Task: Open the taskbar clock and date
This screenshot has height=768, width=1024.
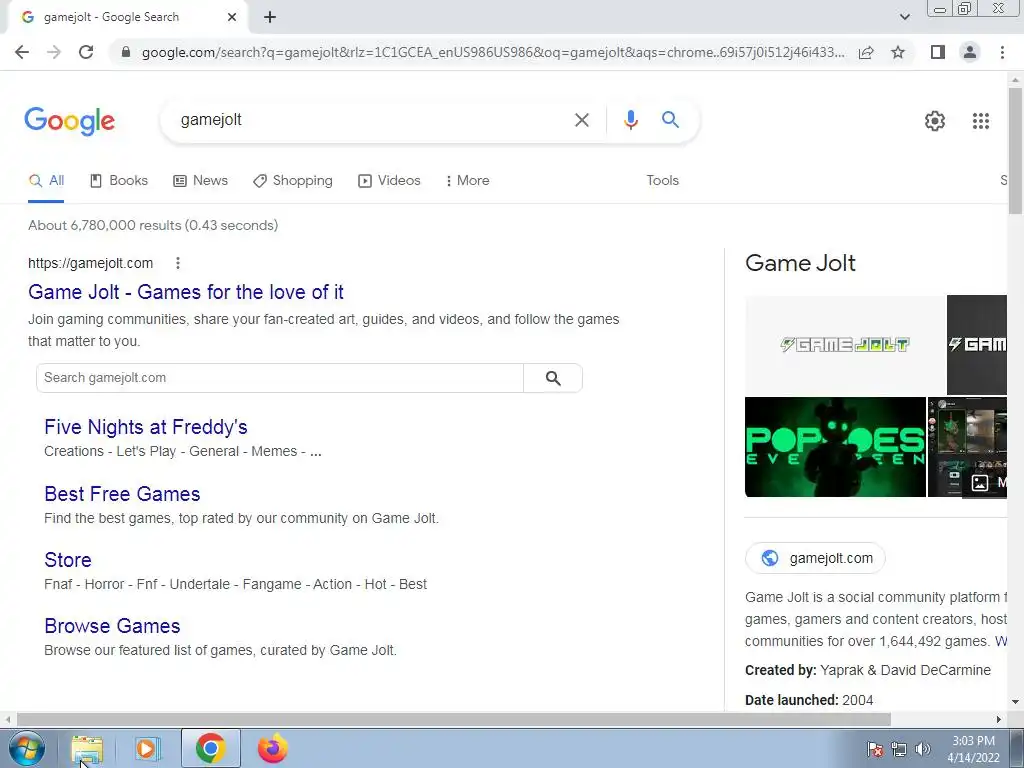Action: 973,749
